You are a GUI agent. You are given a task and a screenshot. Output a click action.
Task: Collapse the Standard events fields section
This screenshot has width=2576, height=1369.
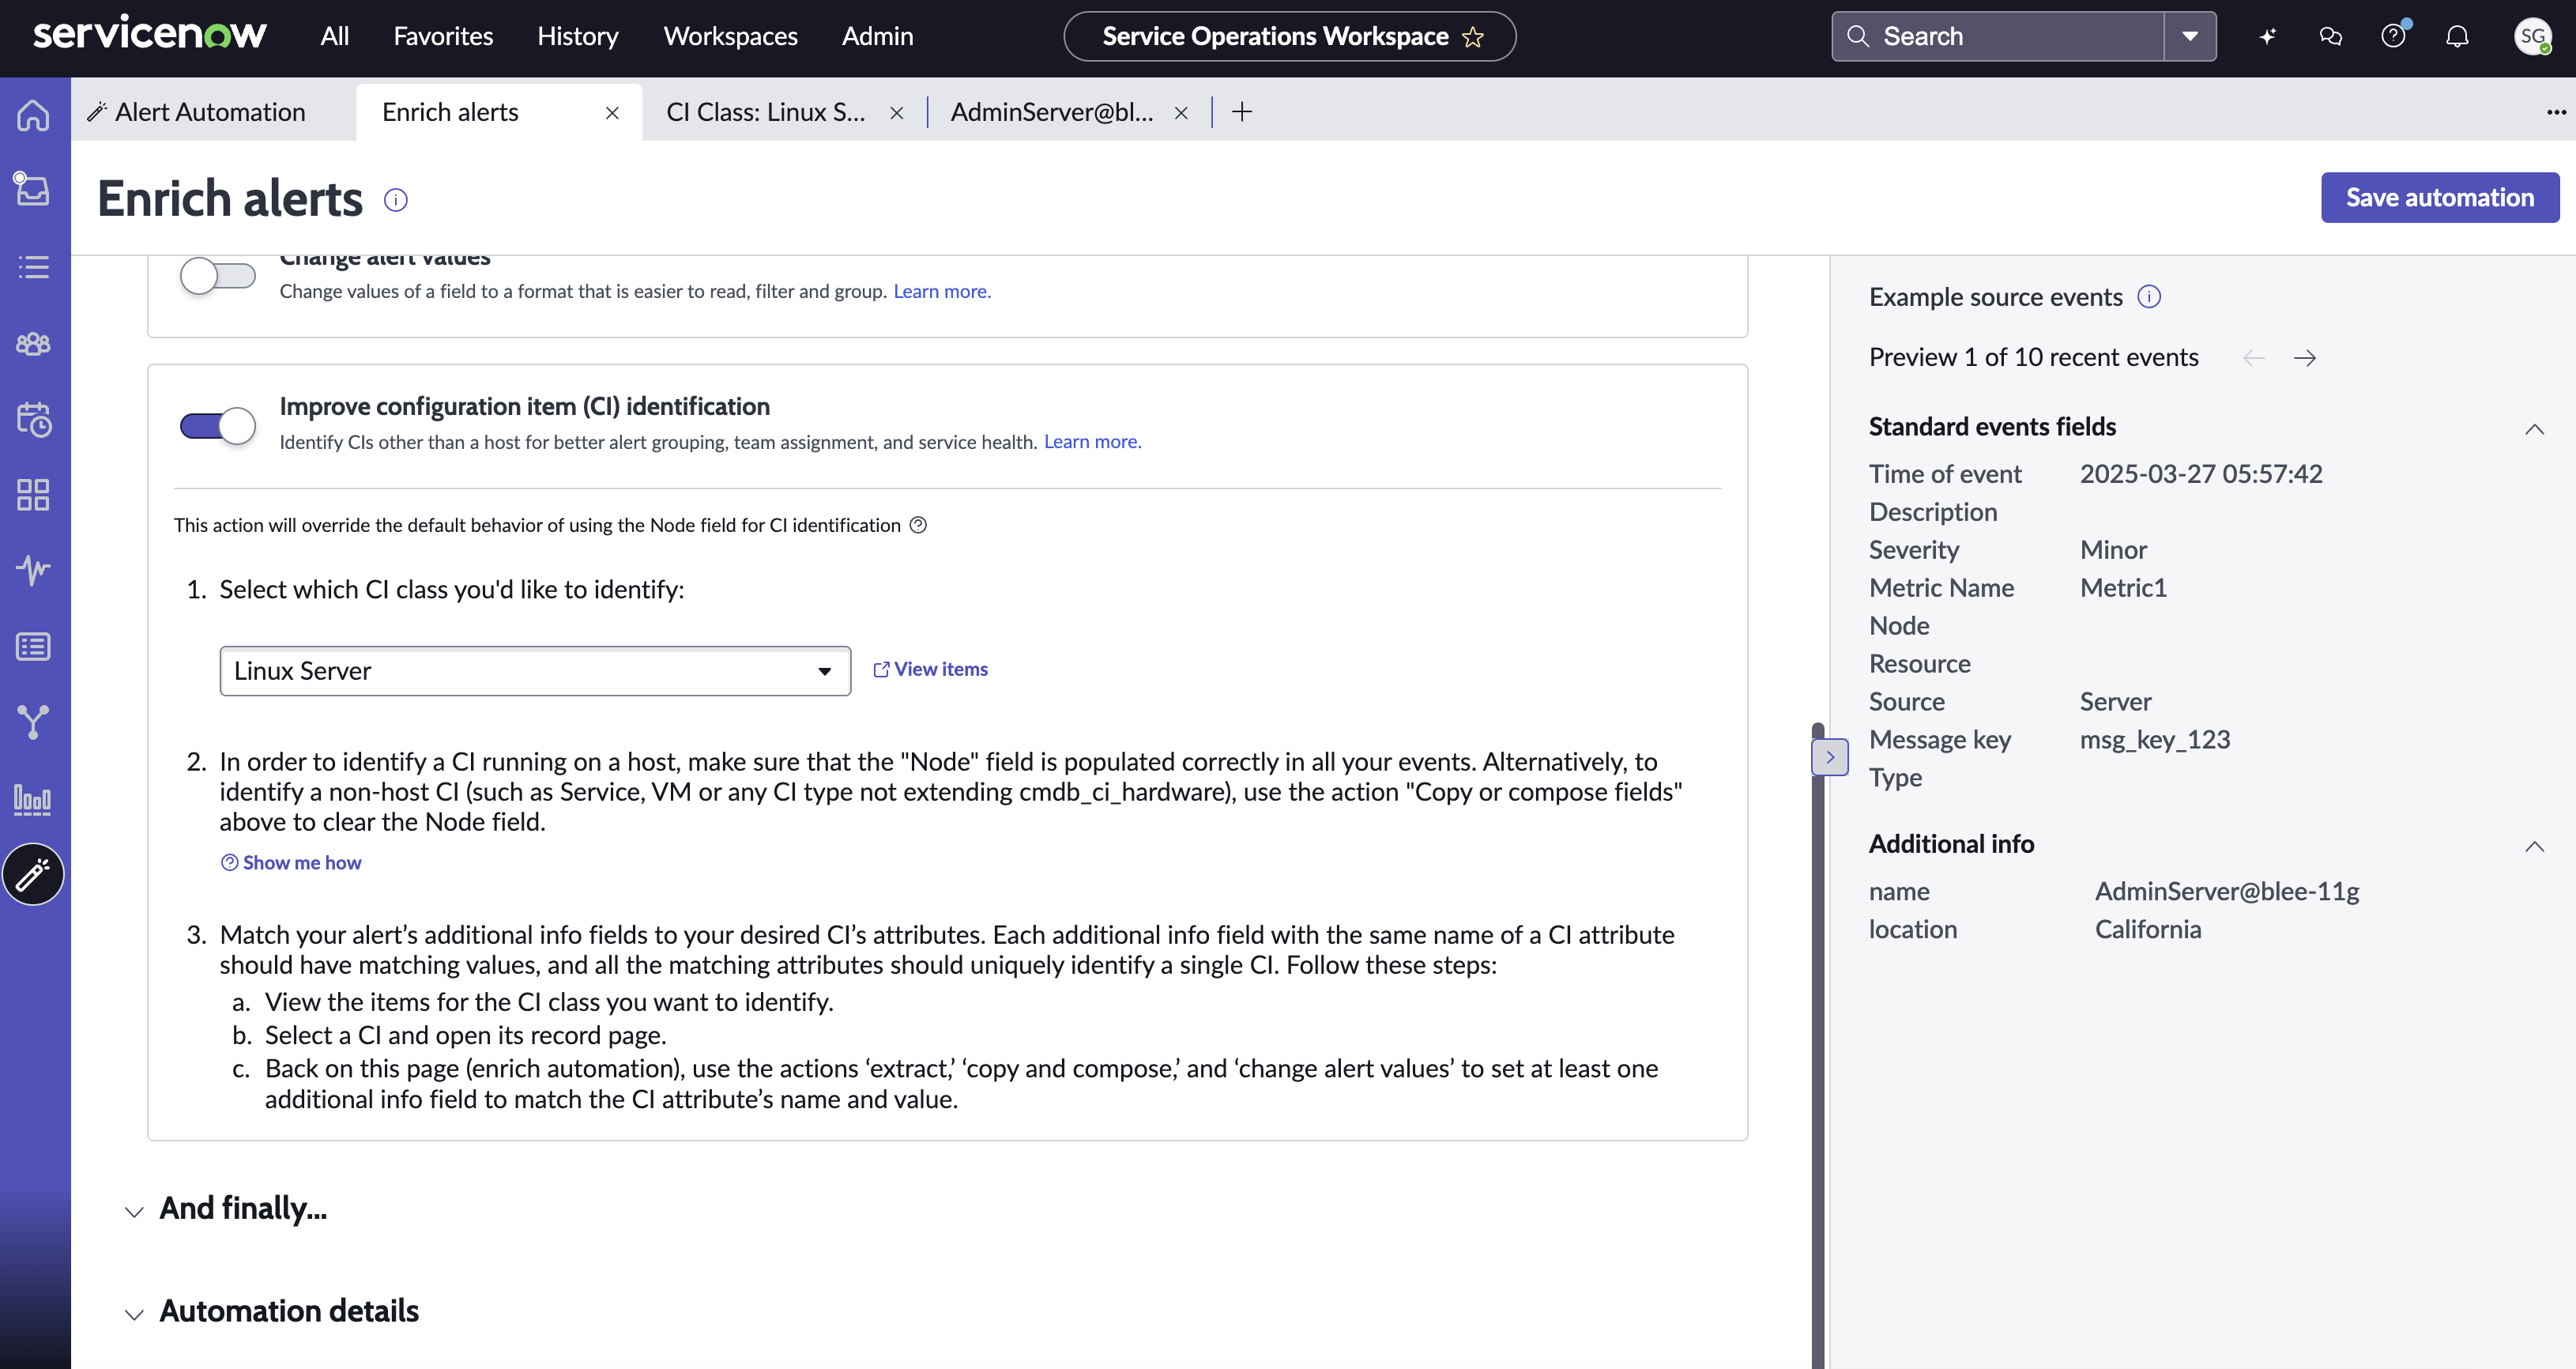(x=2534, y=429)
